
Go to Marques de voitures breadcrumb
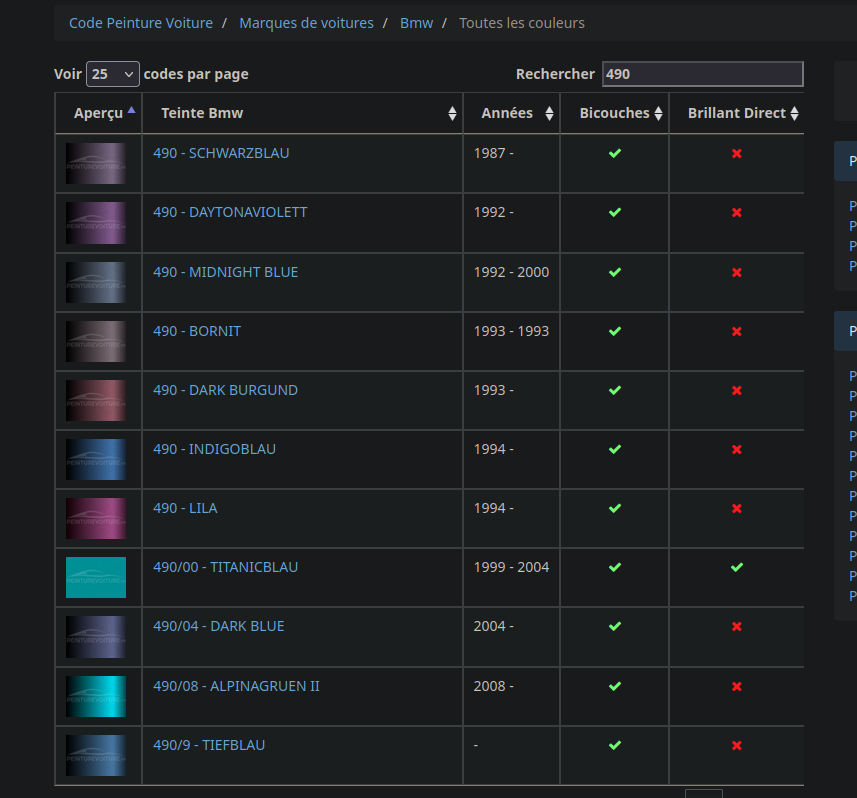click(x=307, y=23)
